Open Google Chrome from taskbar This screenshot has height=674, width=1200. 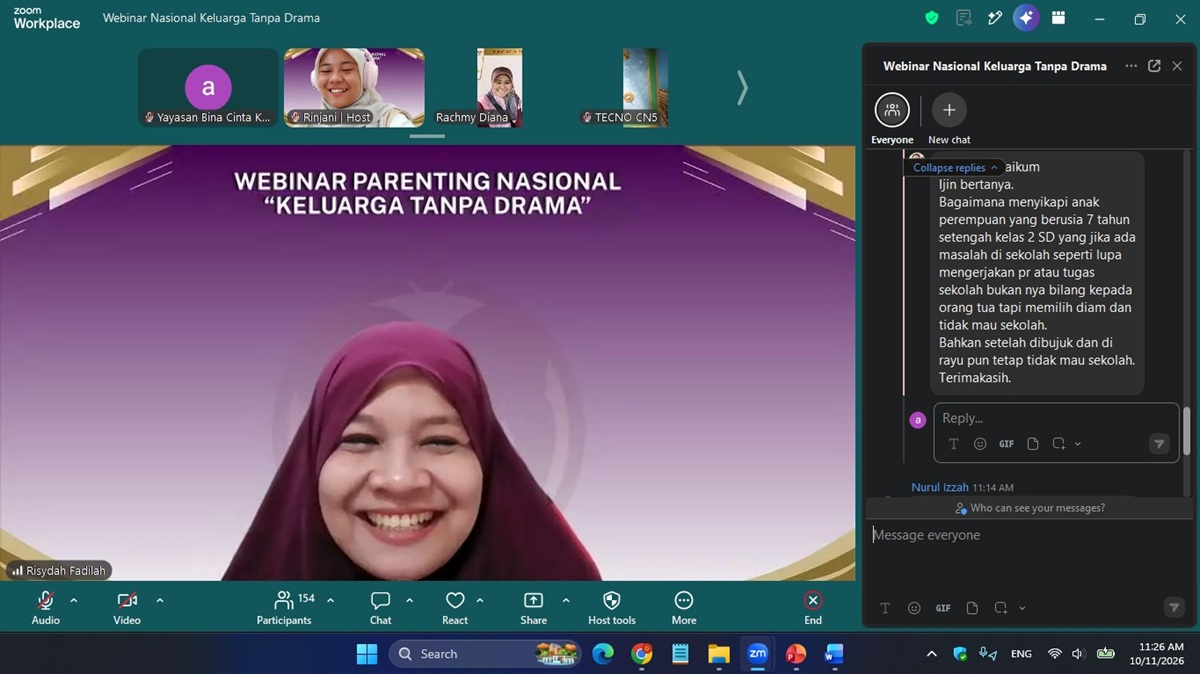642,654
